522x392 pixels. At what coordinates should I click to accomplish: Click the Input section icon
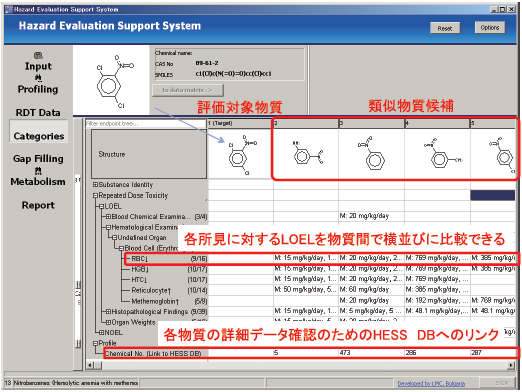[x=38, y=55]
